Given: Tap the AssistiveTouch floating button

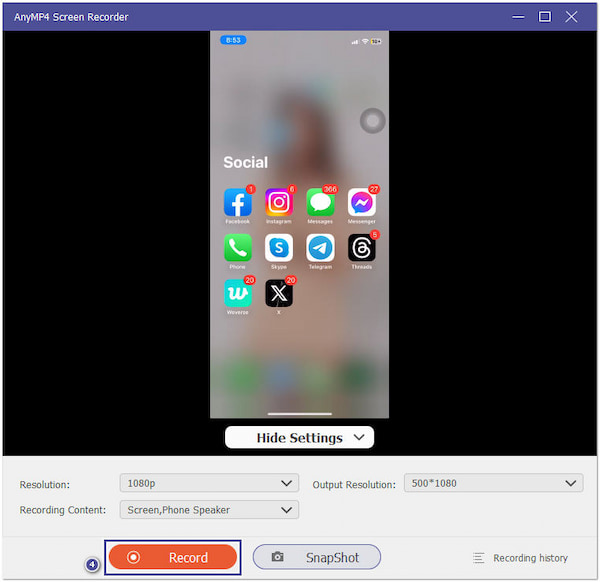Looking at the screenshot, I should (x=372, y=121).
